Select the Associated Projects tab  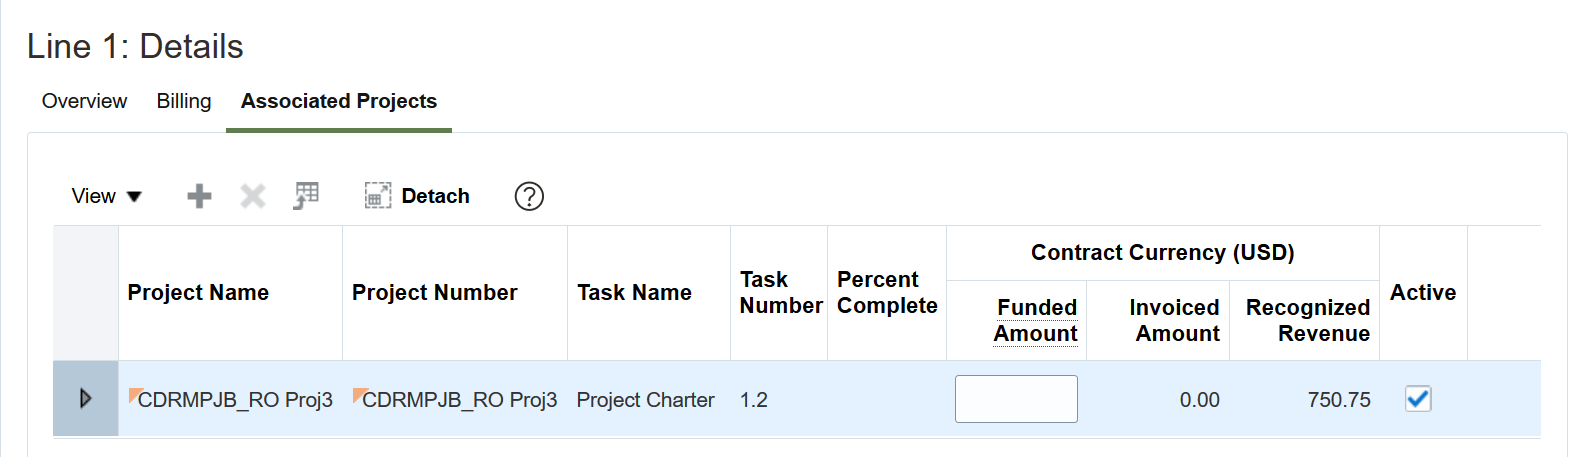point(339,101)
